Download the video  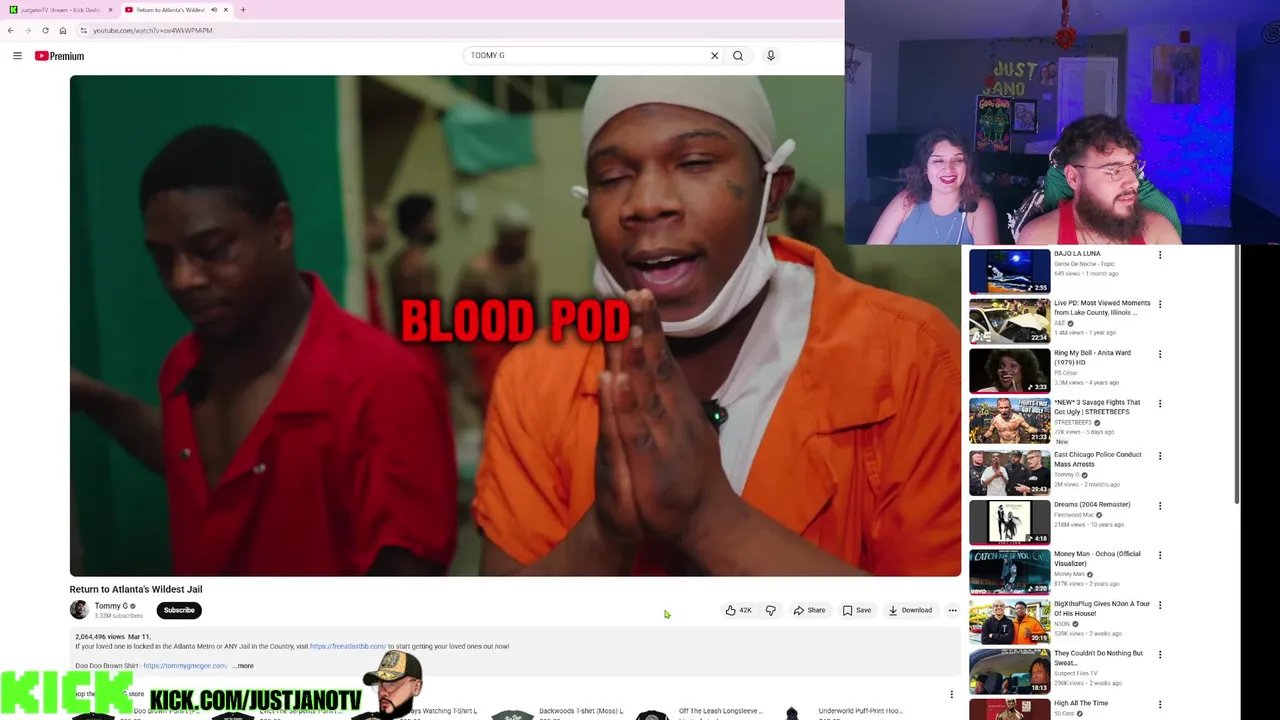click(910, 610)
